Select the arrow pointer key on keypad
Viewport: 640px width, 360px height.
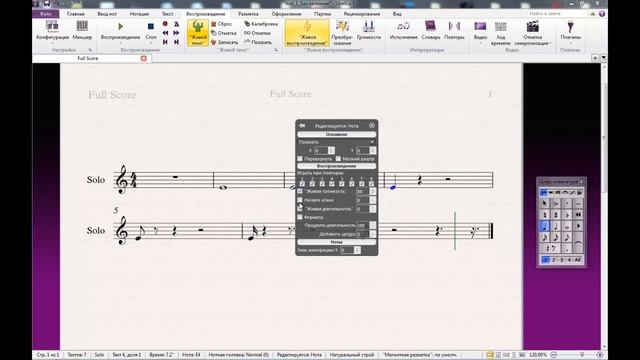pyautogui.click(x=544, y=203)
